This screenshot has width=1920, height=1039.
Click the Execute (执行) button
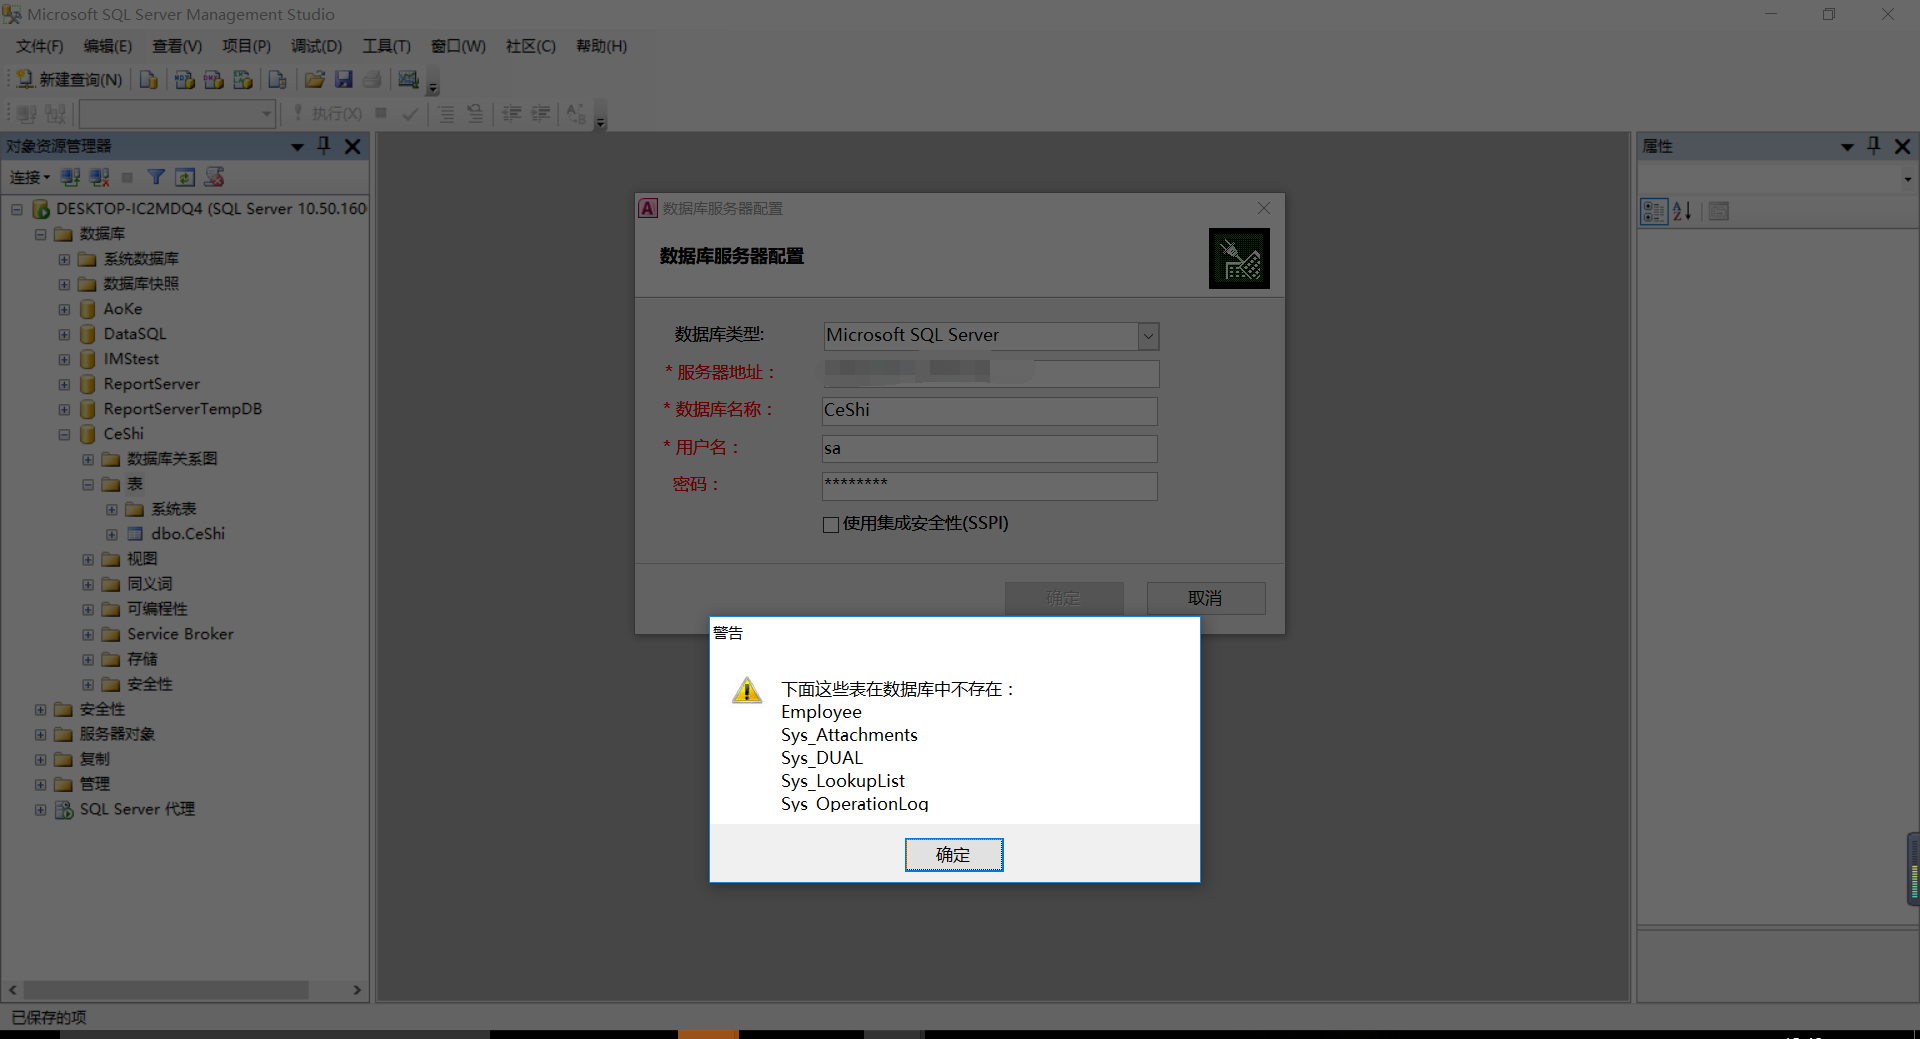pyautogui.click(x=328, y=114)
